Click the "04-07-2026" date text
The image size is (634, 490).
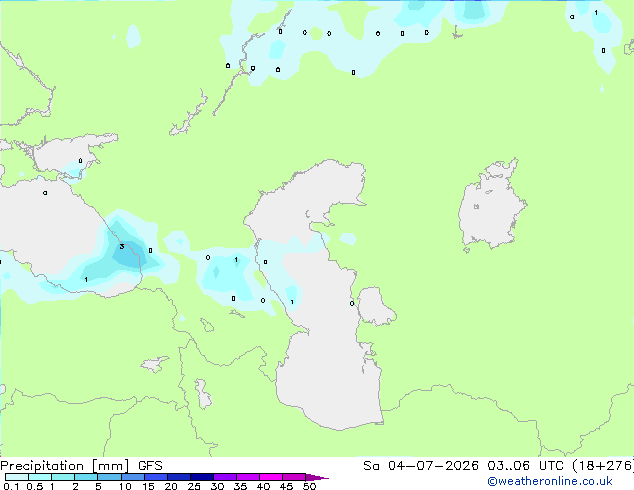[433, 466]
